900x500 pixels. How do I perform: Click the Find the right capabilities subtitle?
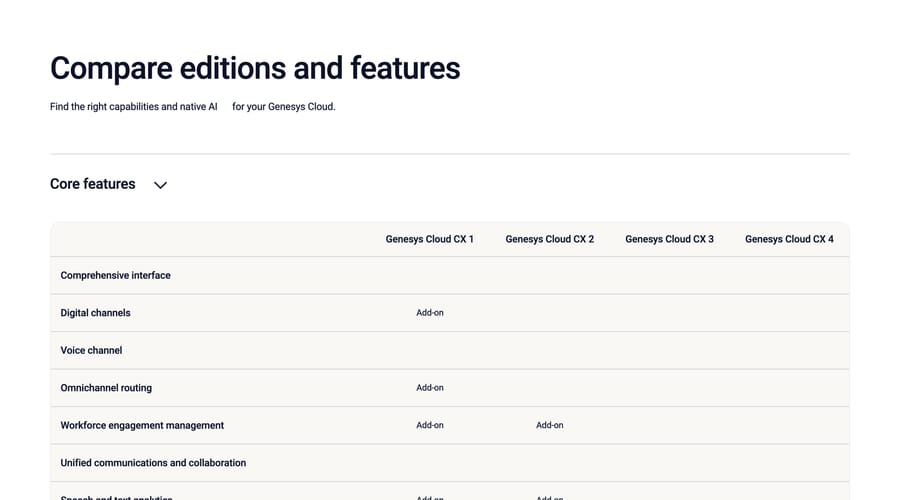(x=192, y=107)
